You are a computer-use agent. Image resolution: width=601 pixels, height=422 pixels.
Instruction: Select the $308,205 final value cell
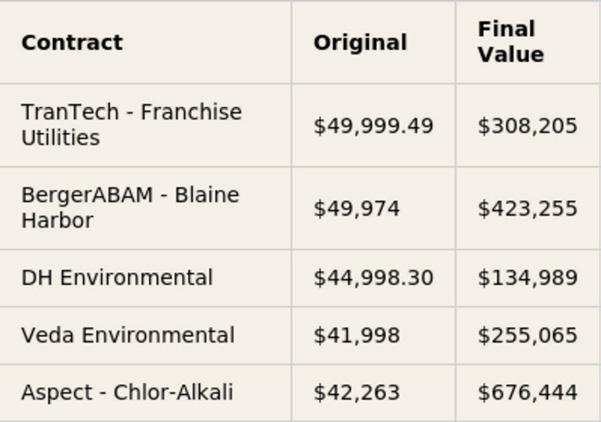point(527,126)
